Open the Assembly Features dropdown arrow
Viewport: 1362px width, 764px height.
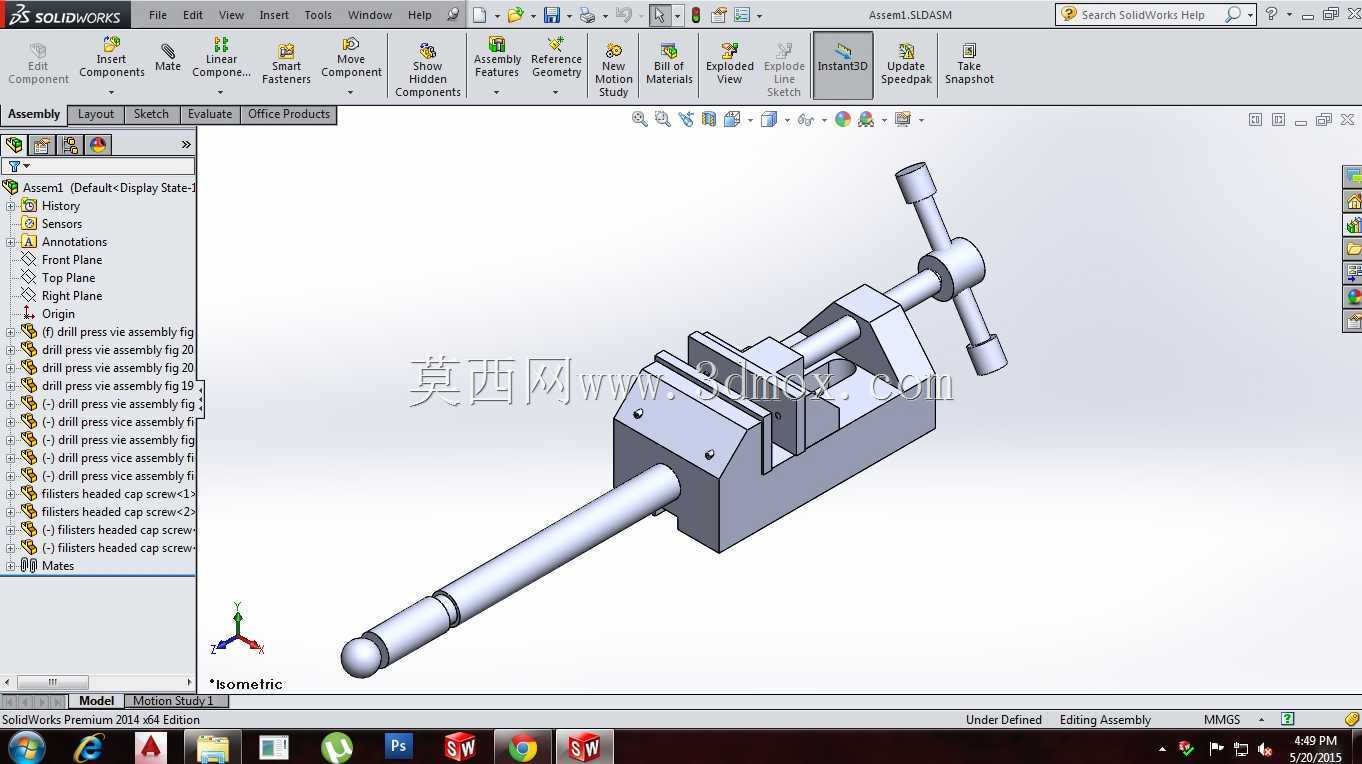(x=497, y=92)
